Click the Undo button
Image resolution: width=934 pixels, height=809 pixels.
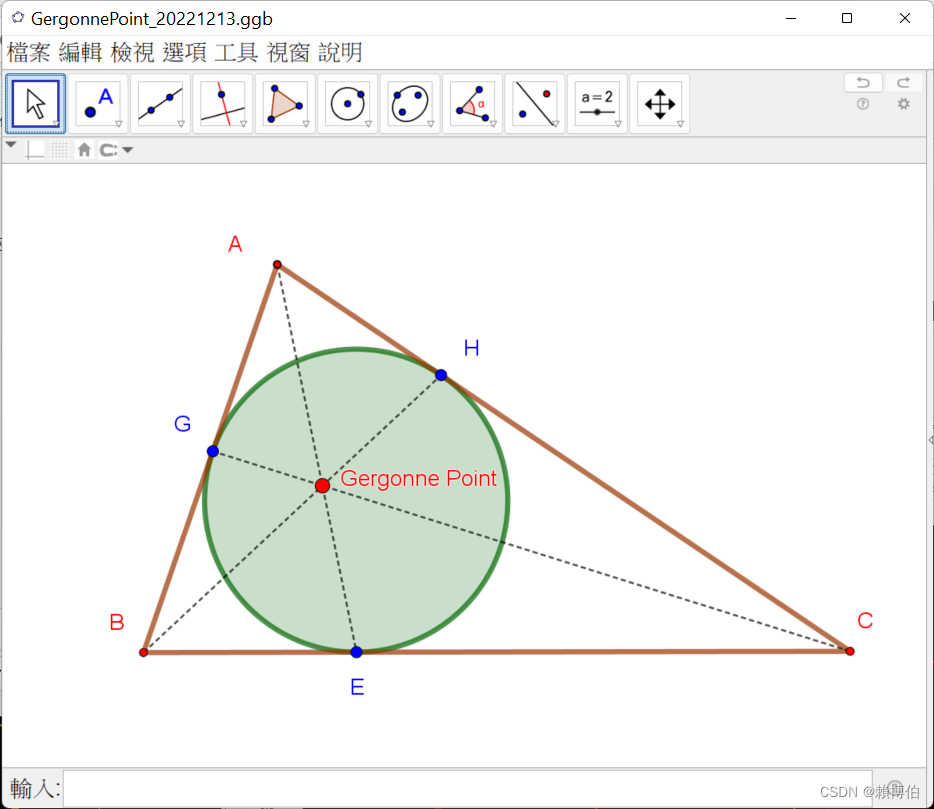coord(863,82)
